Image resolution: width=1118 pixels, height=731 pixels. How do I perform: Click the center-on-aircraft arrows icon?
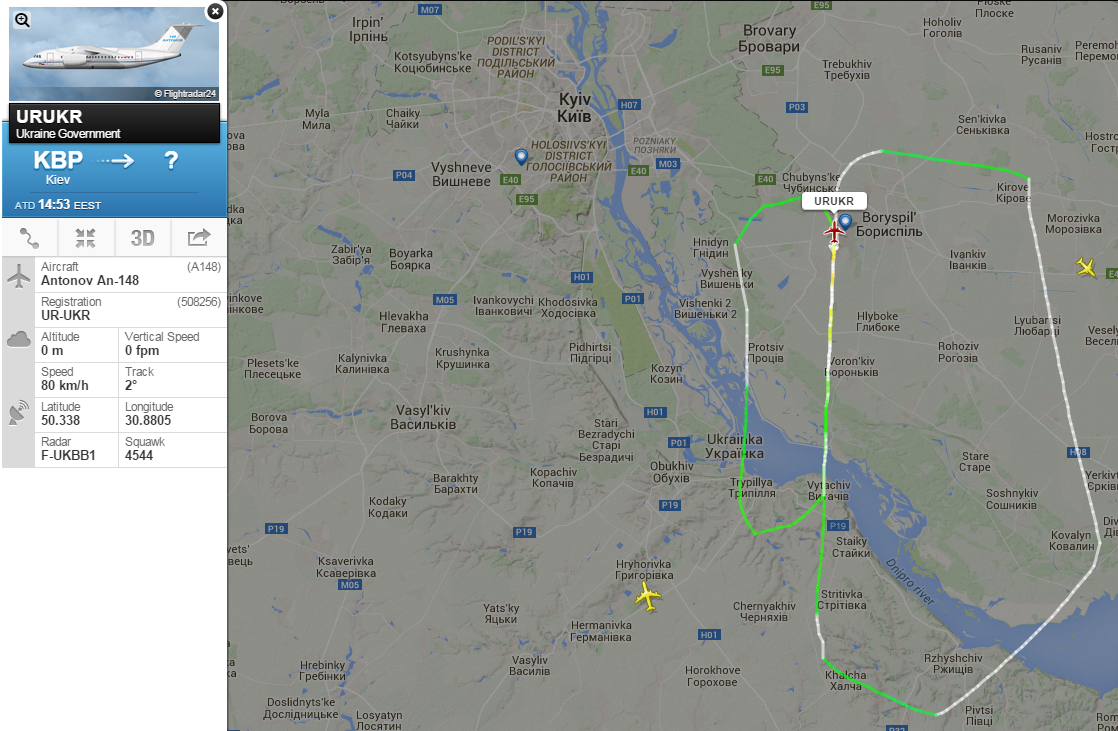tap(86, 238)
